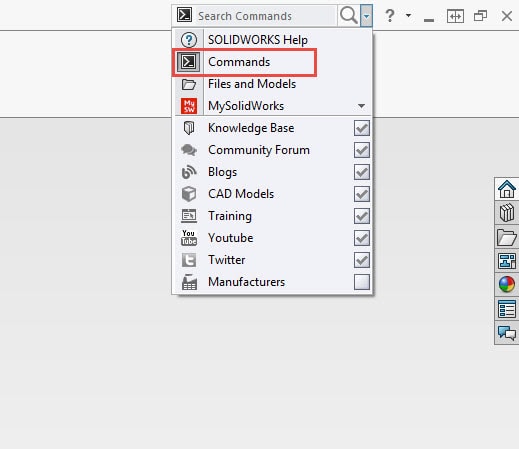Image resolution: width=519 pixels, height=449 pixels.
Task: Restore down the application window
Action: coord(480,16)
